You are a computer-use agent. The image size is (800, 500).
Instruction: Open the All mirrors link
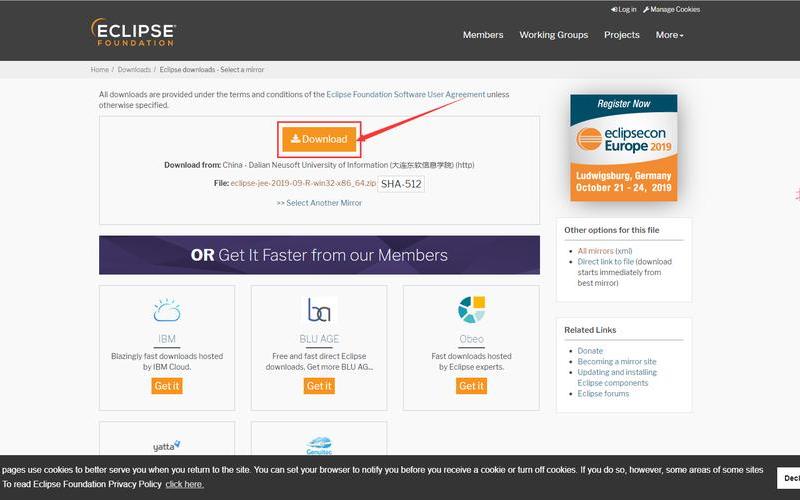pyautogui.click(x=595, y=251)
